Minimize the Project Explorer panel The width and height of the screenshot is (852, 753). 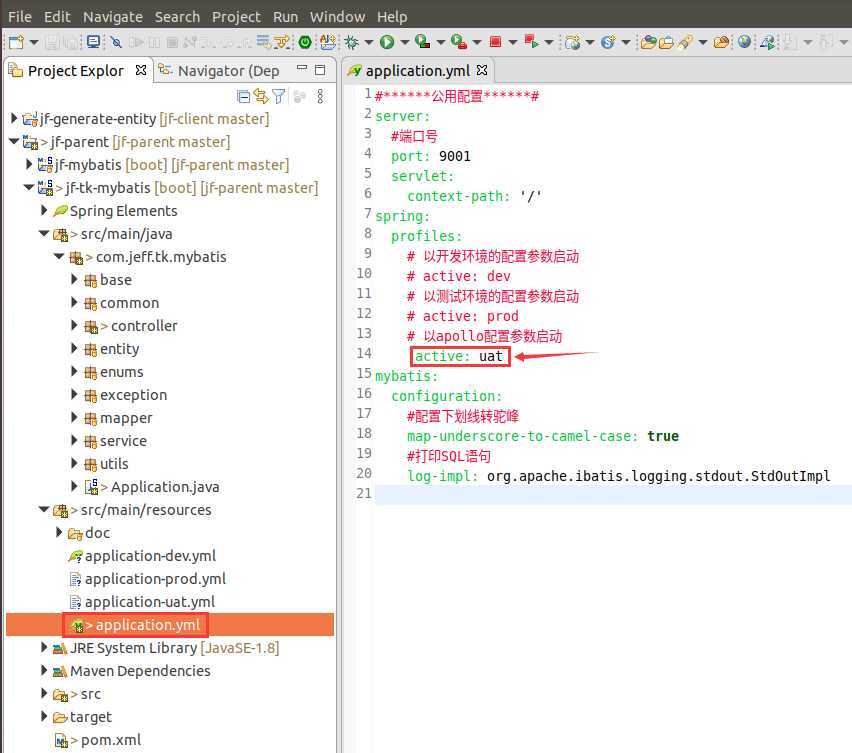[x=302, y=68]
